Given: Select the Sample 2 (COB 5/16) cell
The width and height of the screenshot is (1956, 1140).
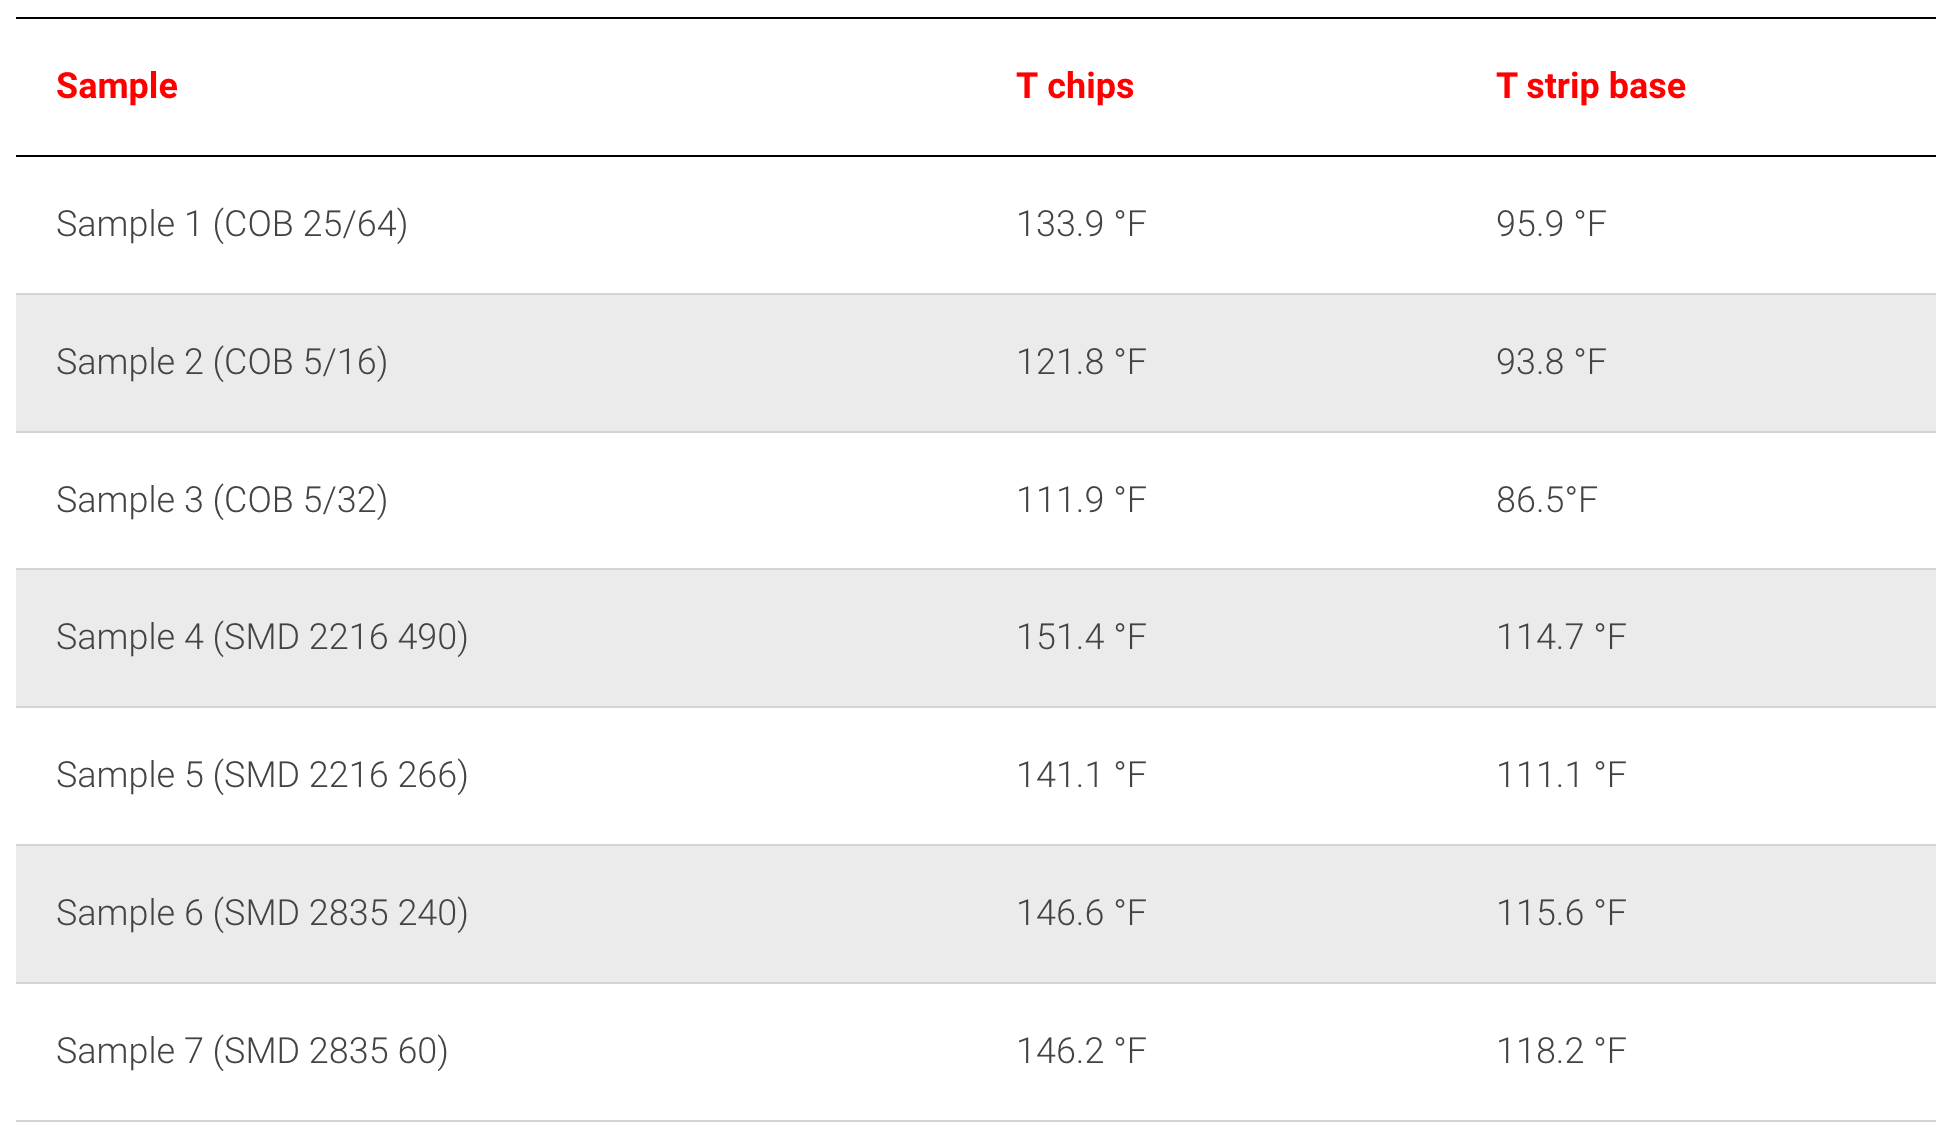Looking at the screenshot, I should [x=222, y=362].
